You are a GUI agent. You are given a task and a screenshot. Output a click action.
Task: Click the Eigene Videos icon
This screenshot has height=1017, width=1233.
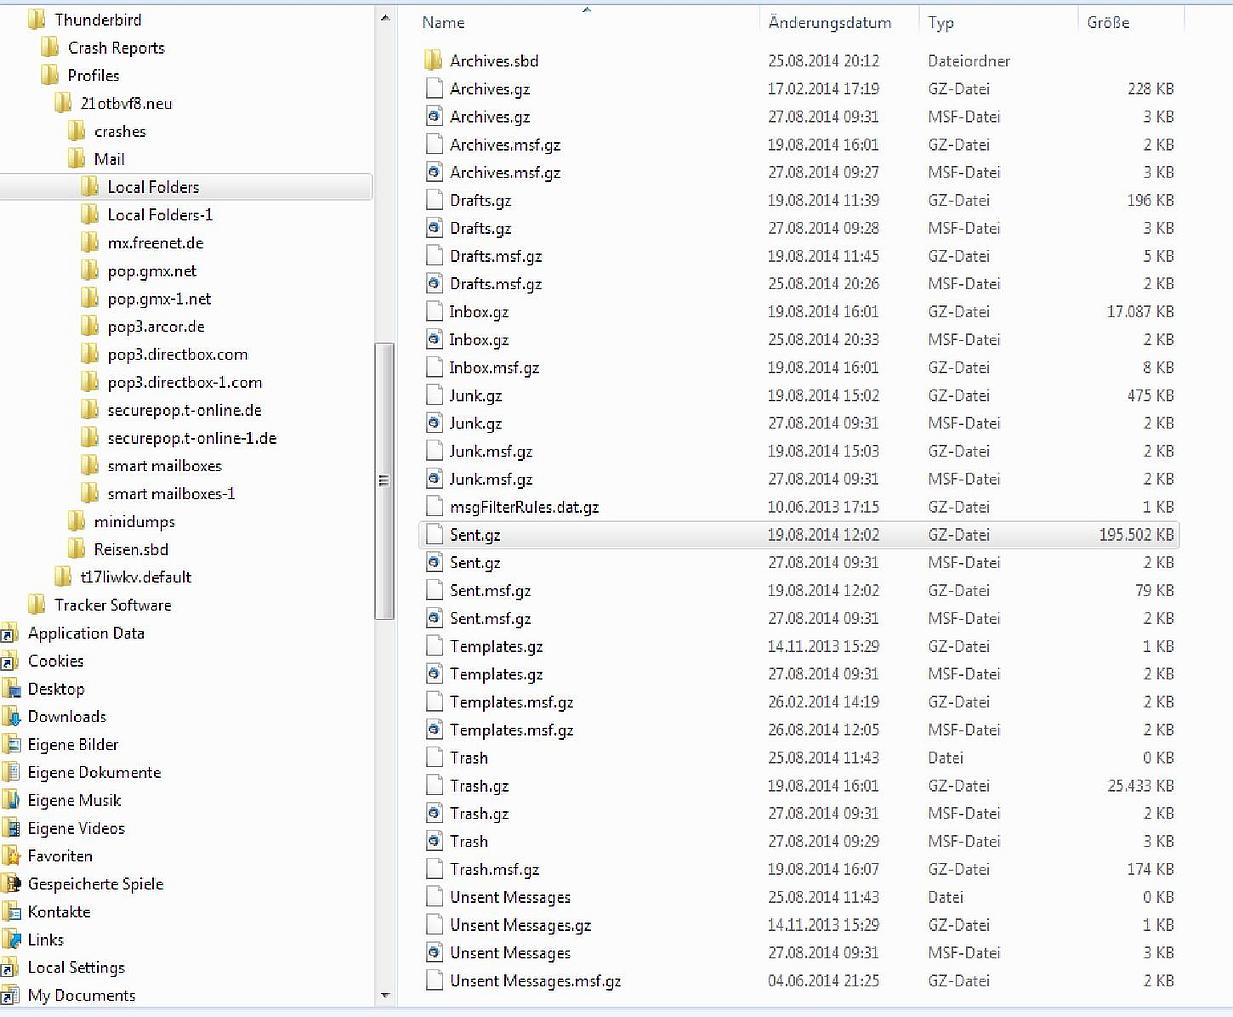tap(11, 828)
